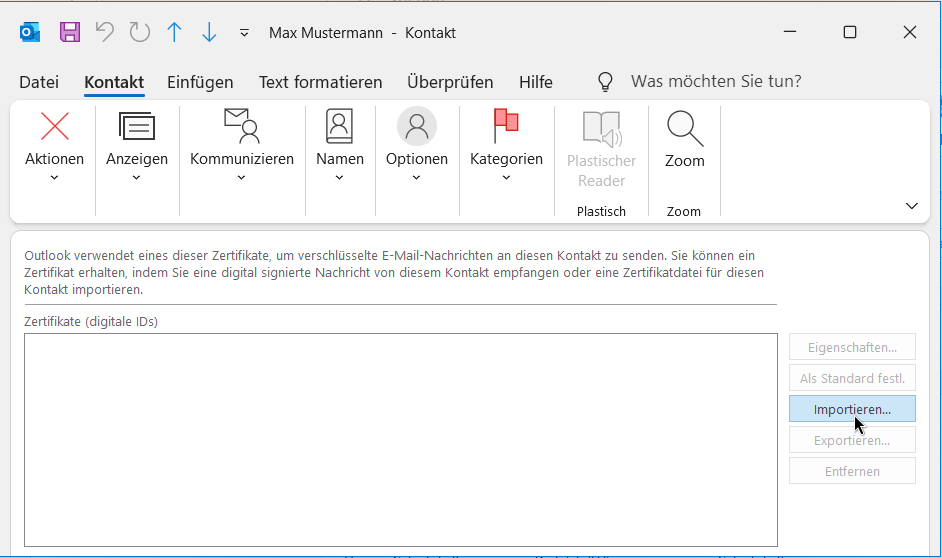Screen dimensions: 942x558
Task: Expand the Kategorien flag group
Action: point(506,146)
